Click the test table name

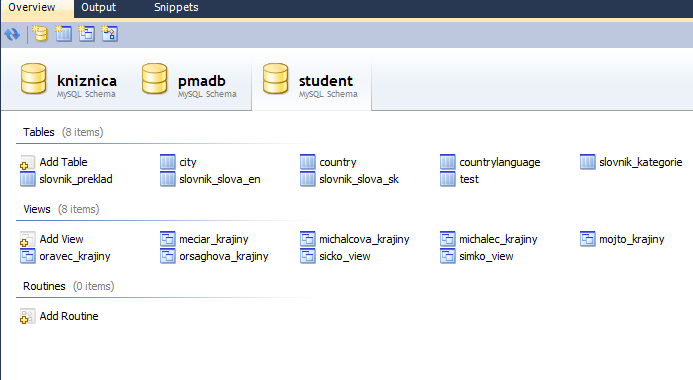(x=469, y=179)
